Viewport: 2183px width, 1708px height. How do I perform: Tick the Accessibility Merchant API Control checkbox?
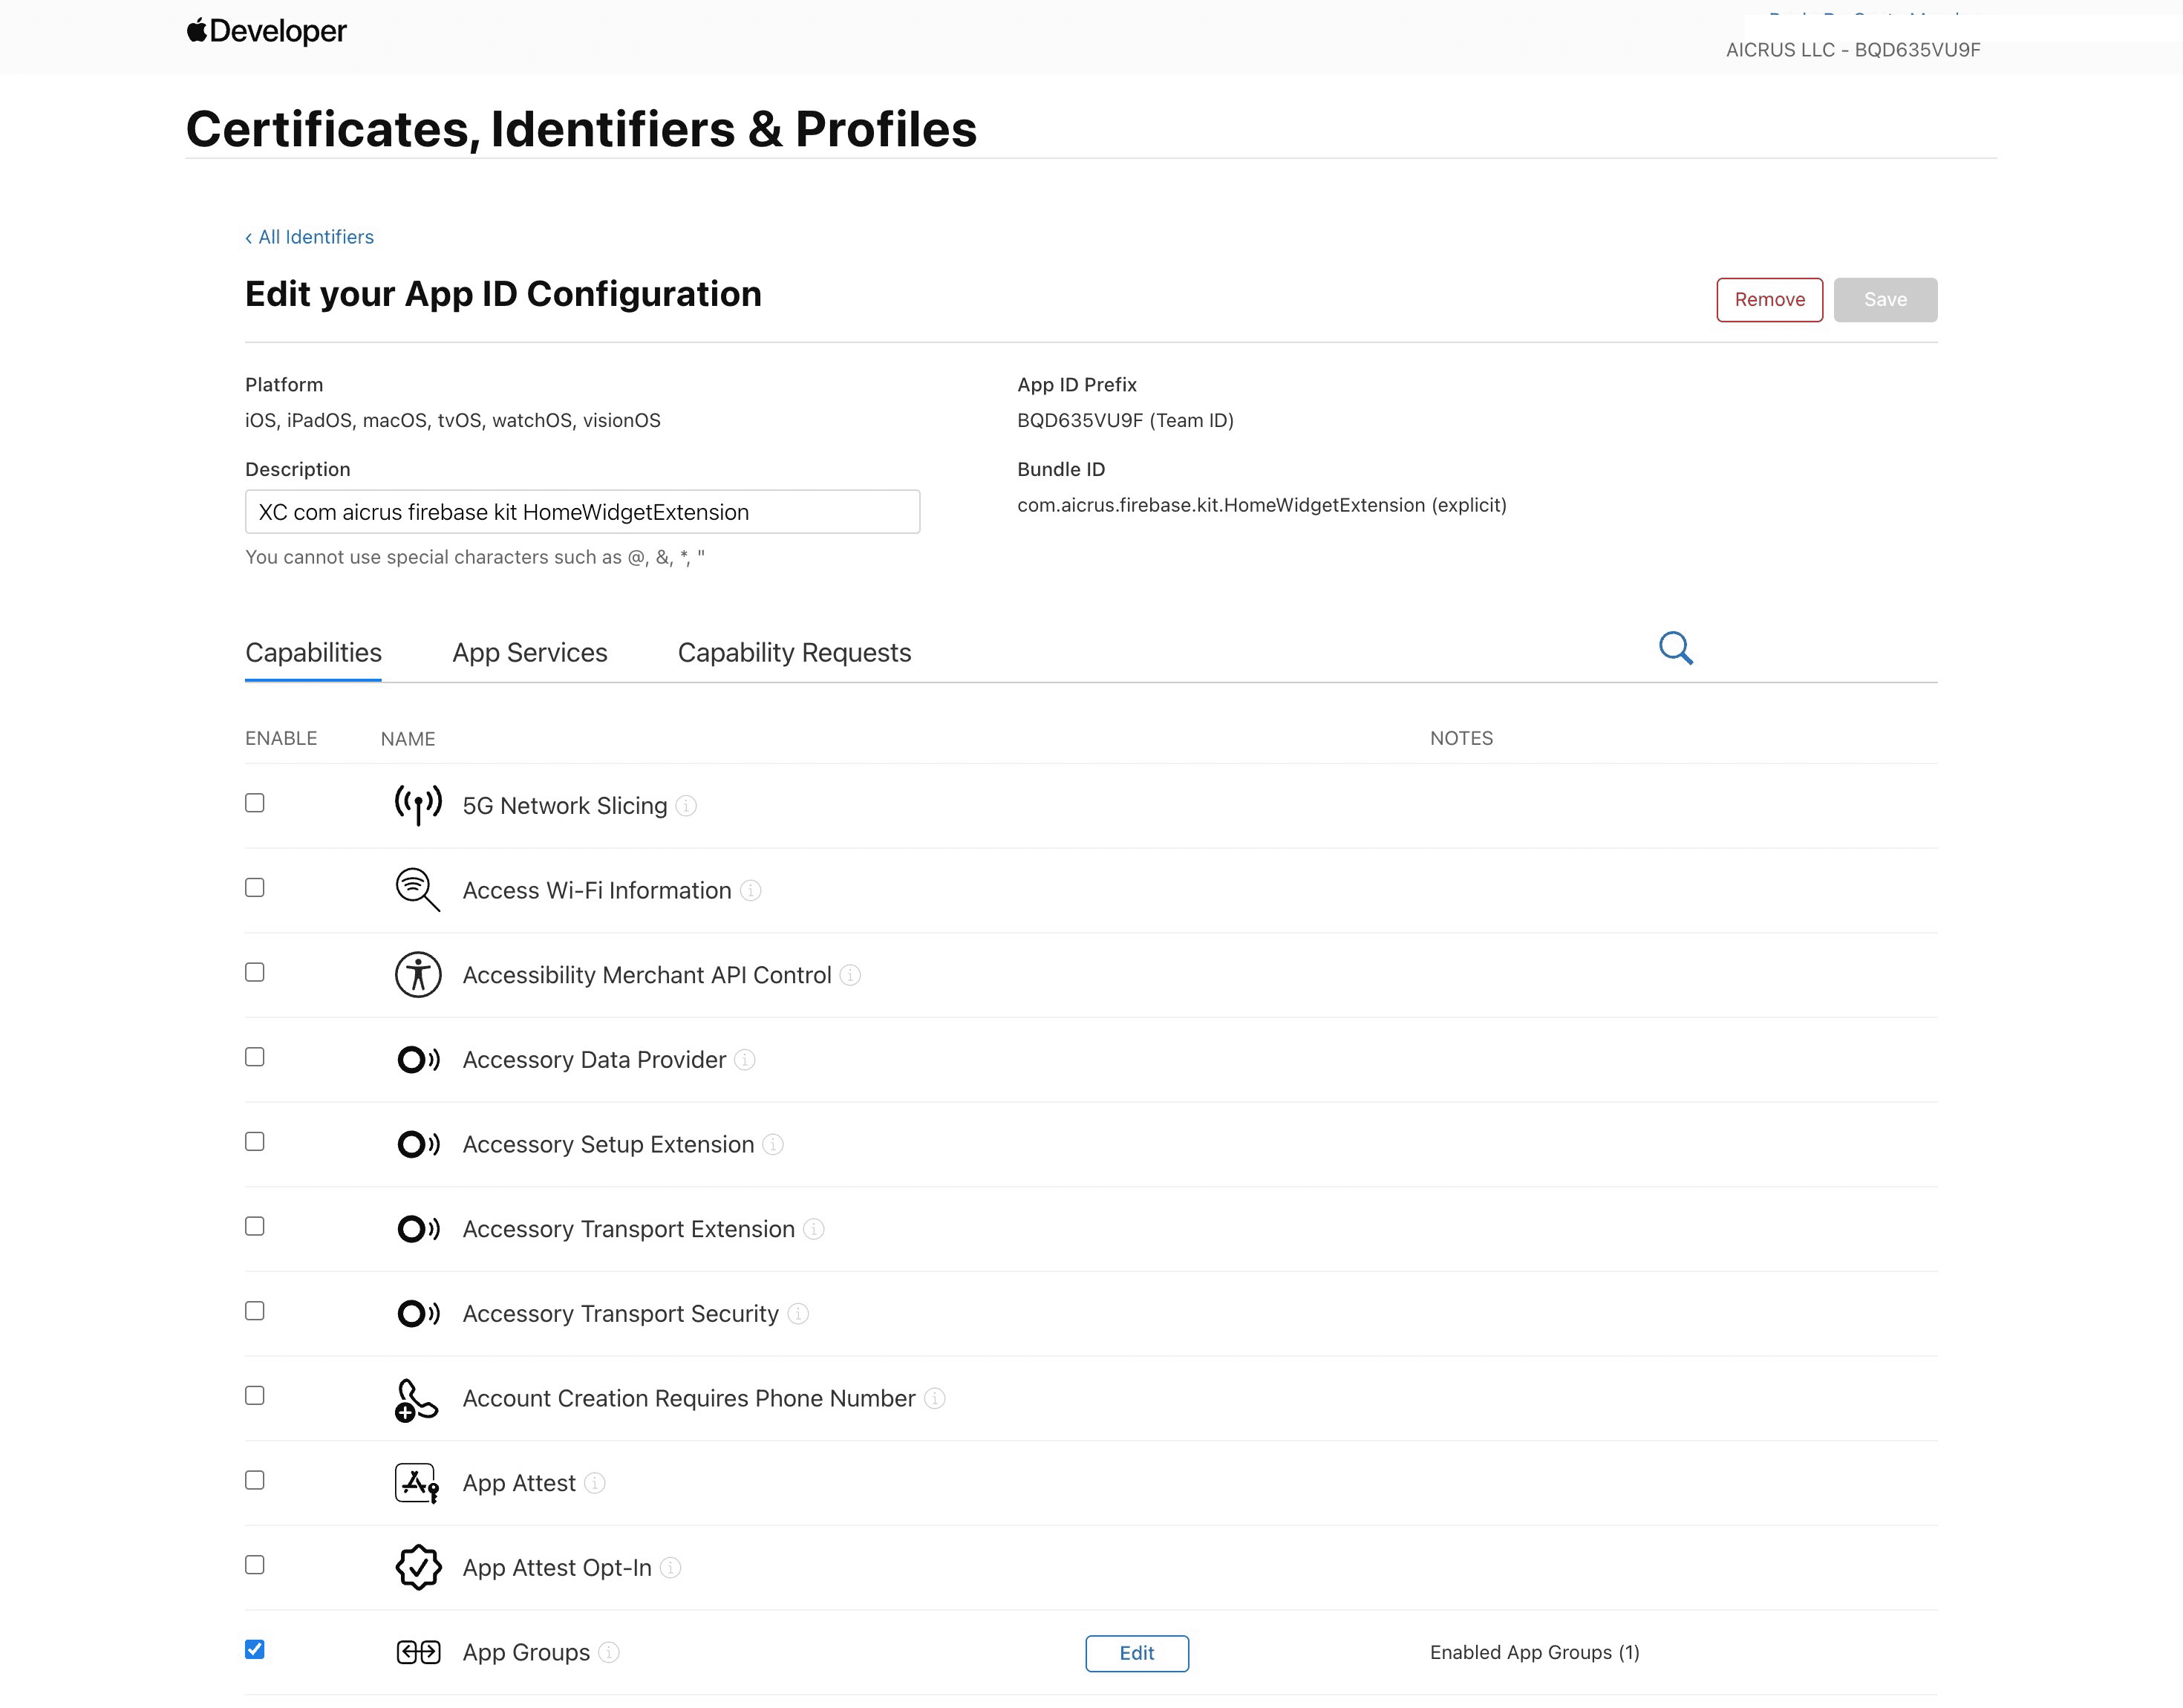pos(255,972)
